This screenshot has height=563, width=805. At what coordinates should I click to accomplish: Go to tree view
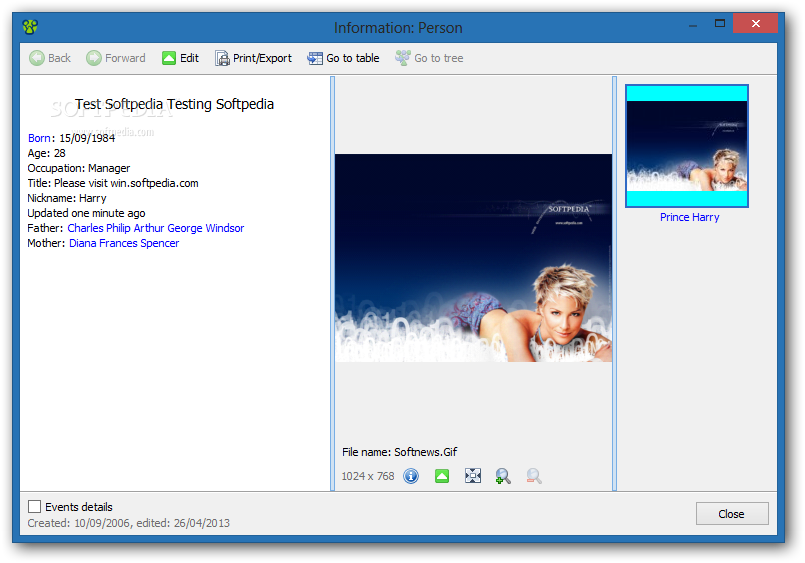click(429, 58)
